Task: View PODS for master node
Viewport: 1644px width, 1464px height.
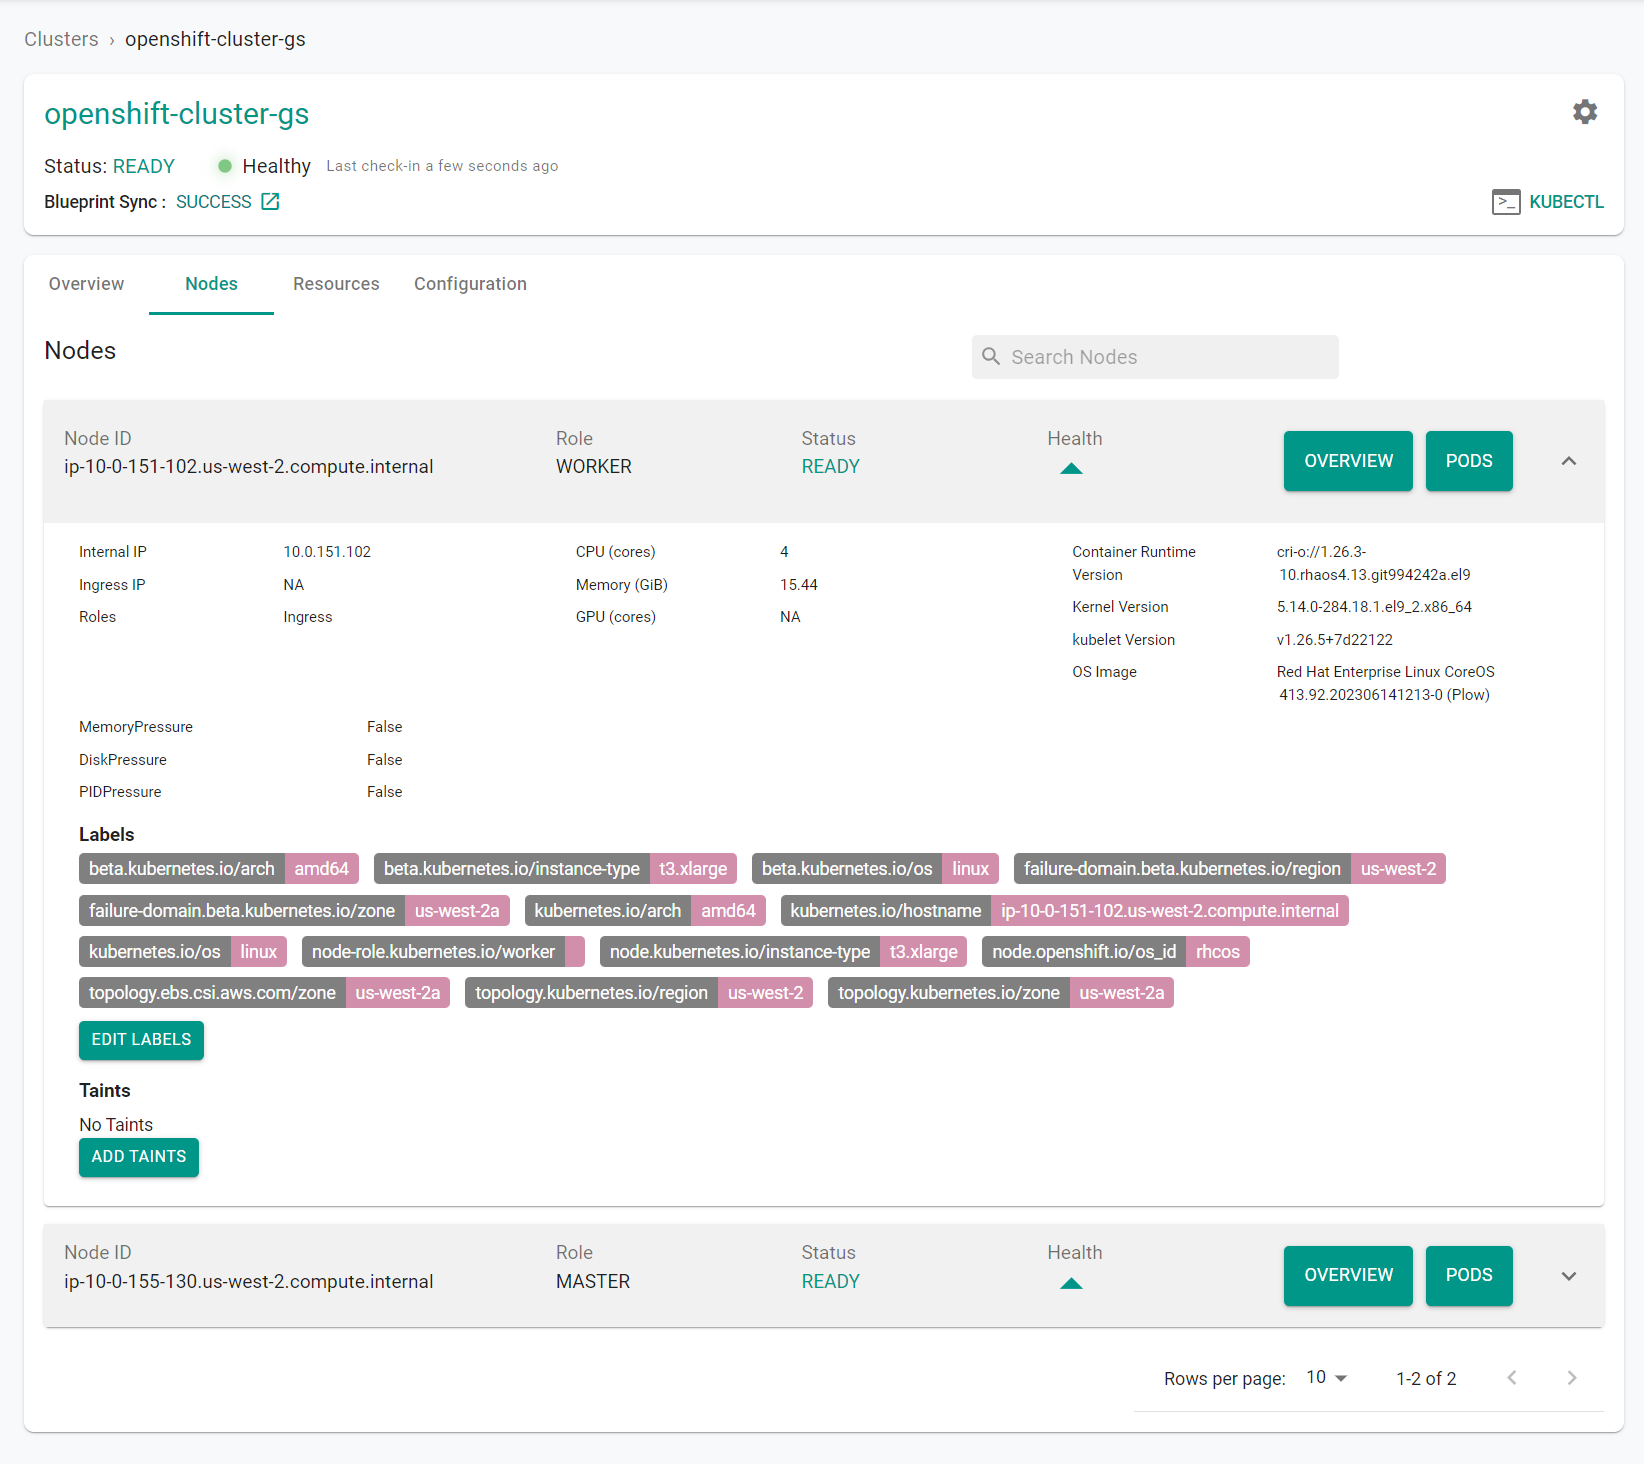Action: coord(1469,1275)
